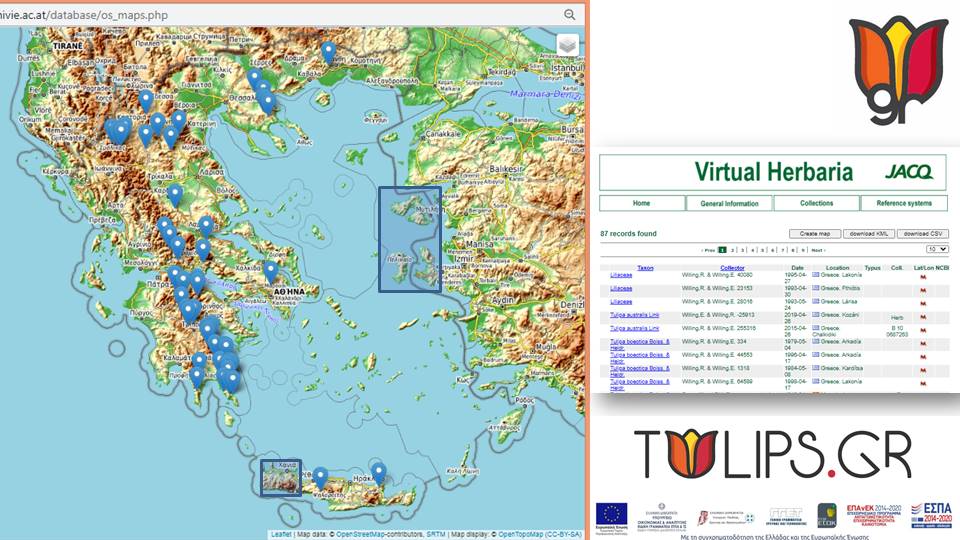Open Lat/Lon icon for Tulipa boeotica 64589 row

pyautogui.click(x=923, y=384)
